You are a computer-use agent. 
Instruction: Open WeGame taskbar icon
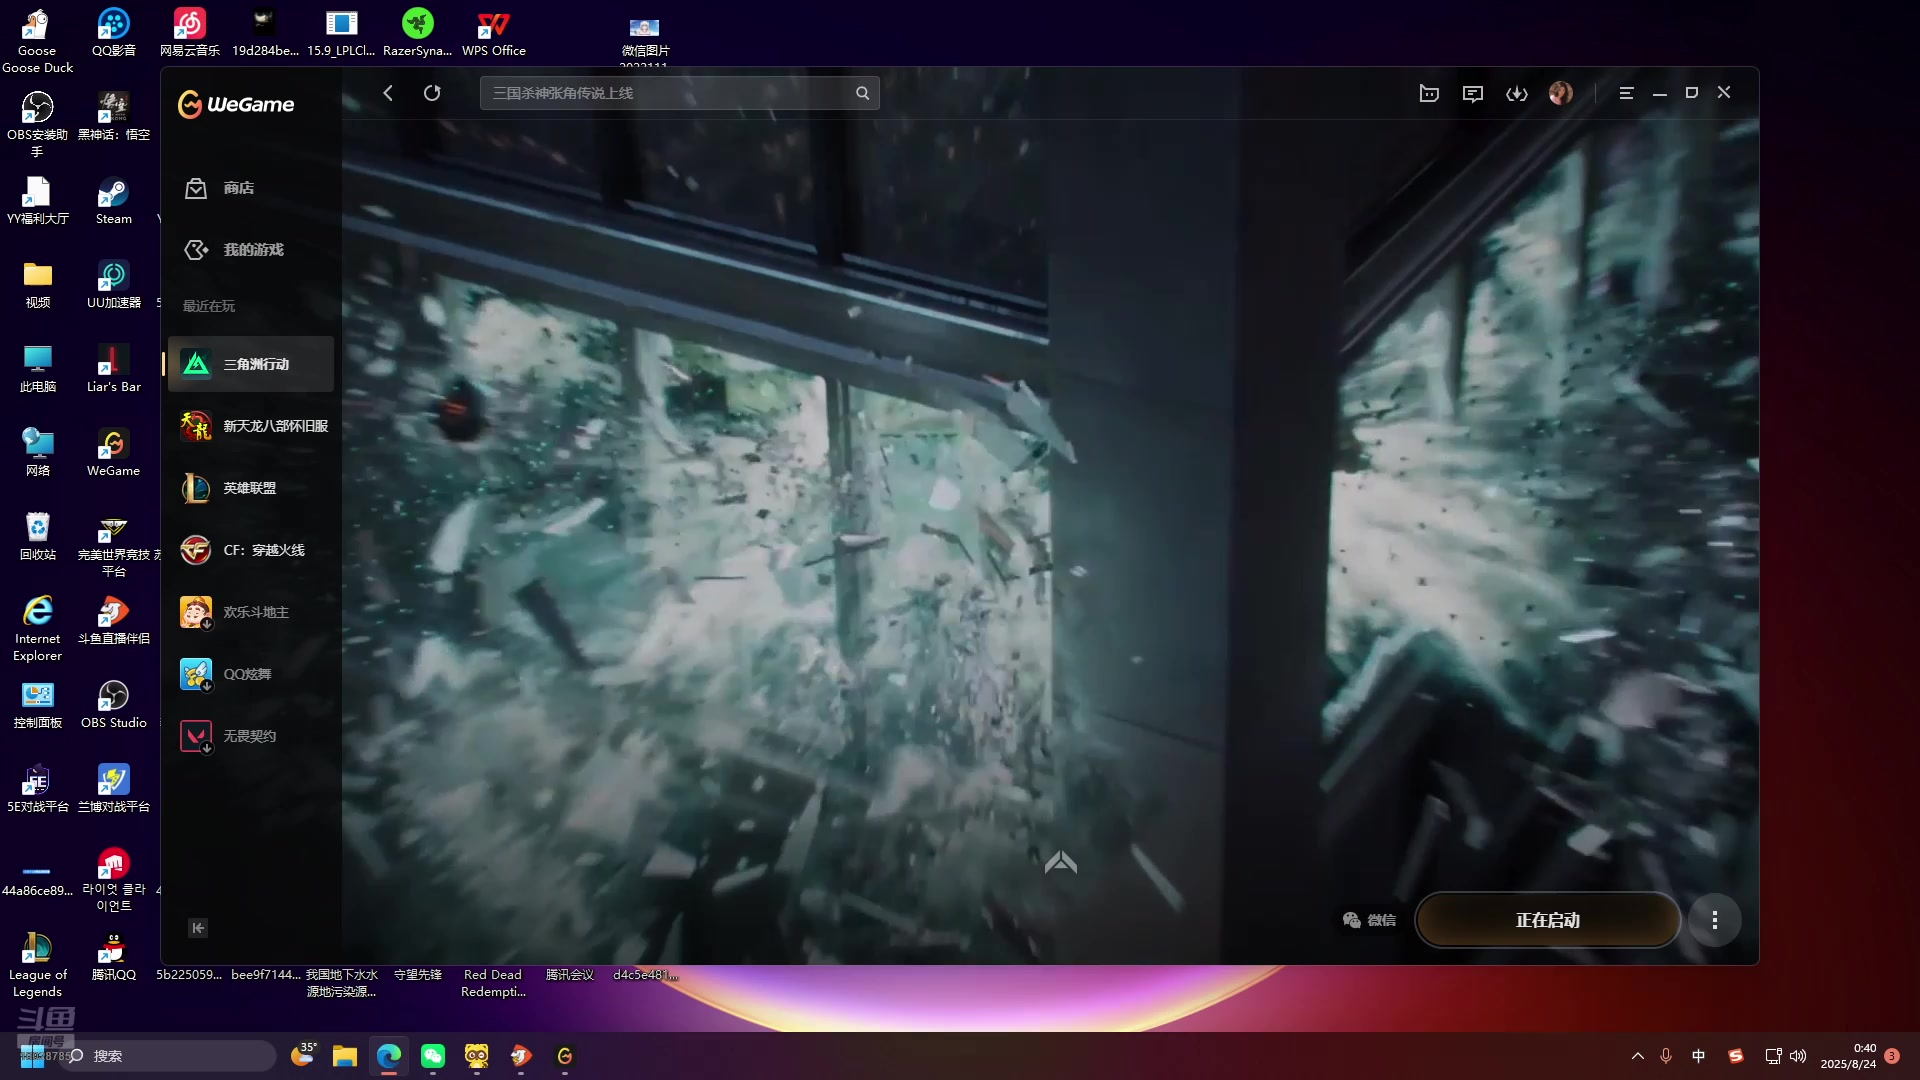565,1056
